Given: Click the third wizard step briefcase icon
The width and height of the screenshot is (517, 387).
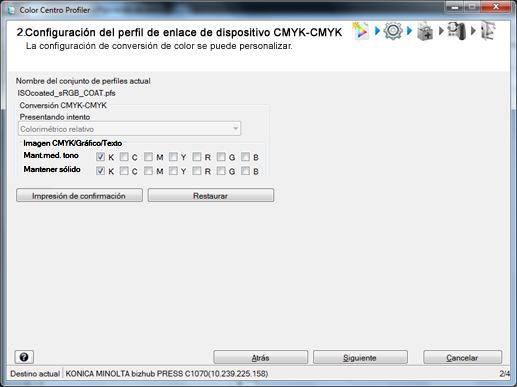Looking at the screenshot, I should [425, 31].
